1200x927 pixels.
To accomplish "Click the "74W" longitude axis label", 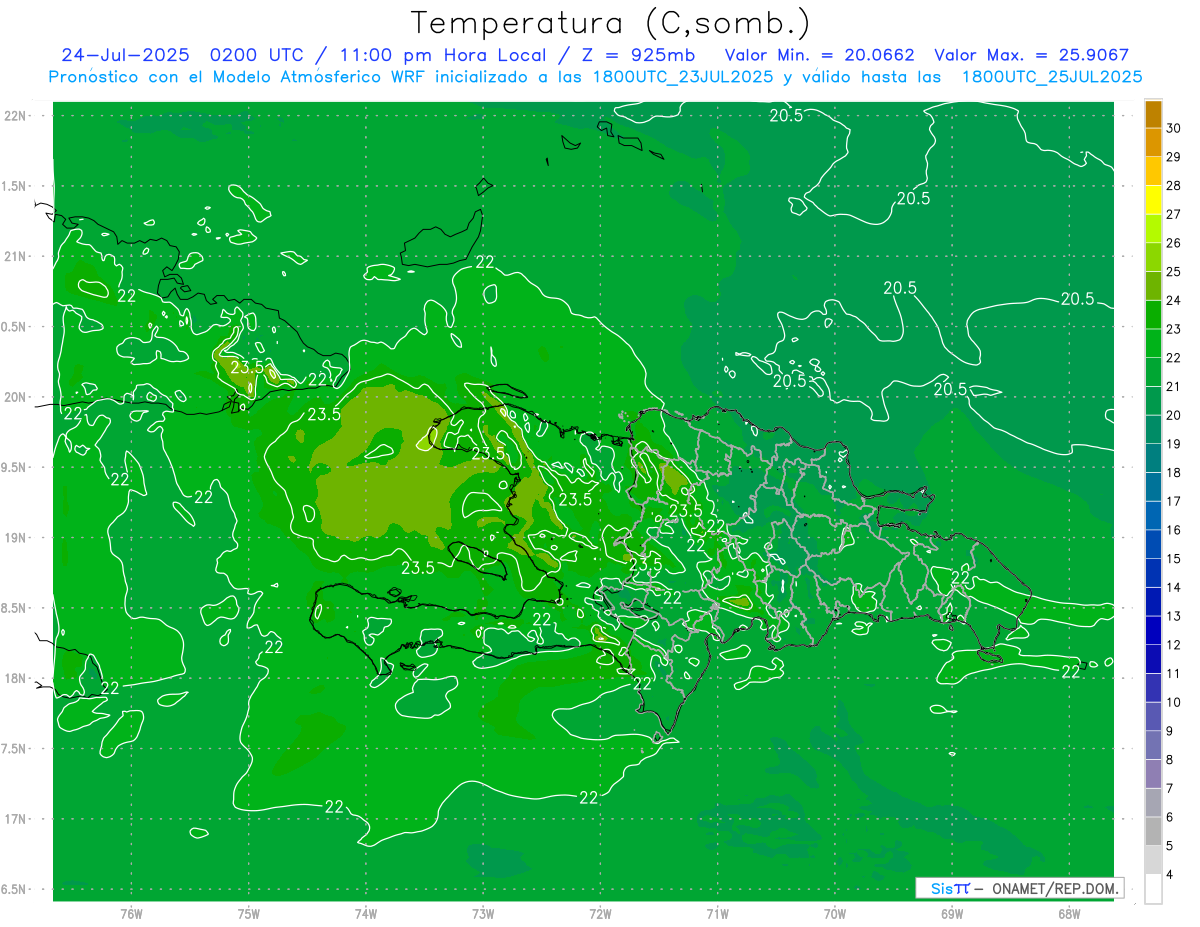I will [x=366, y=913].
